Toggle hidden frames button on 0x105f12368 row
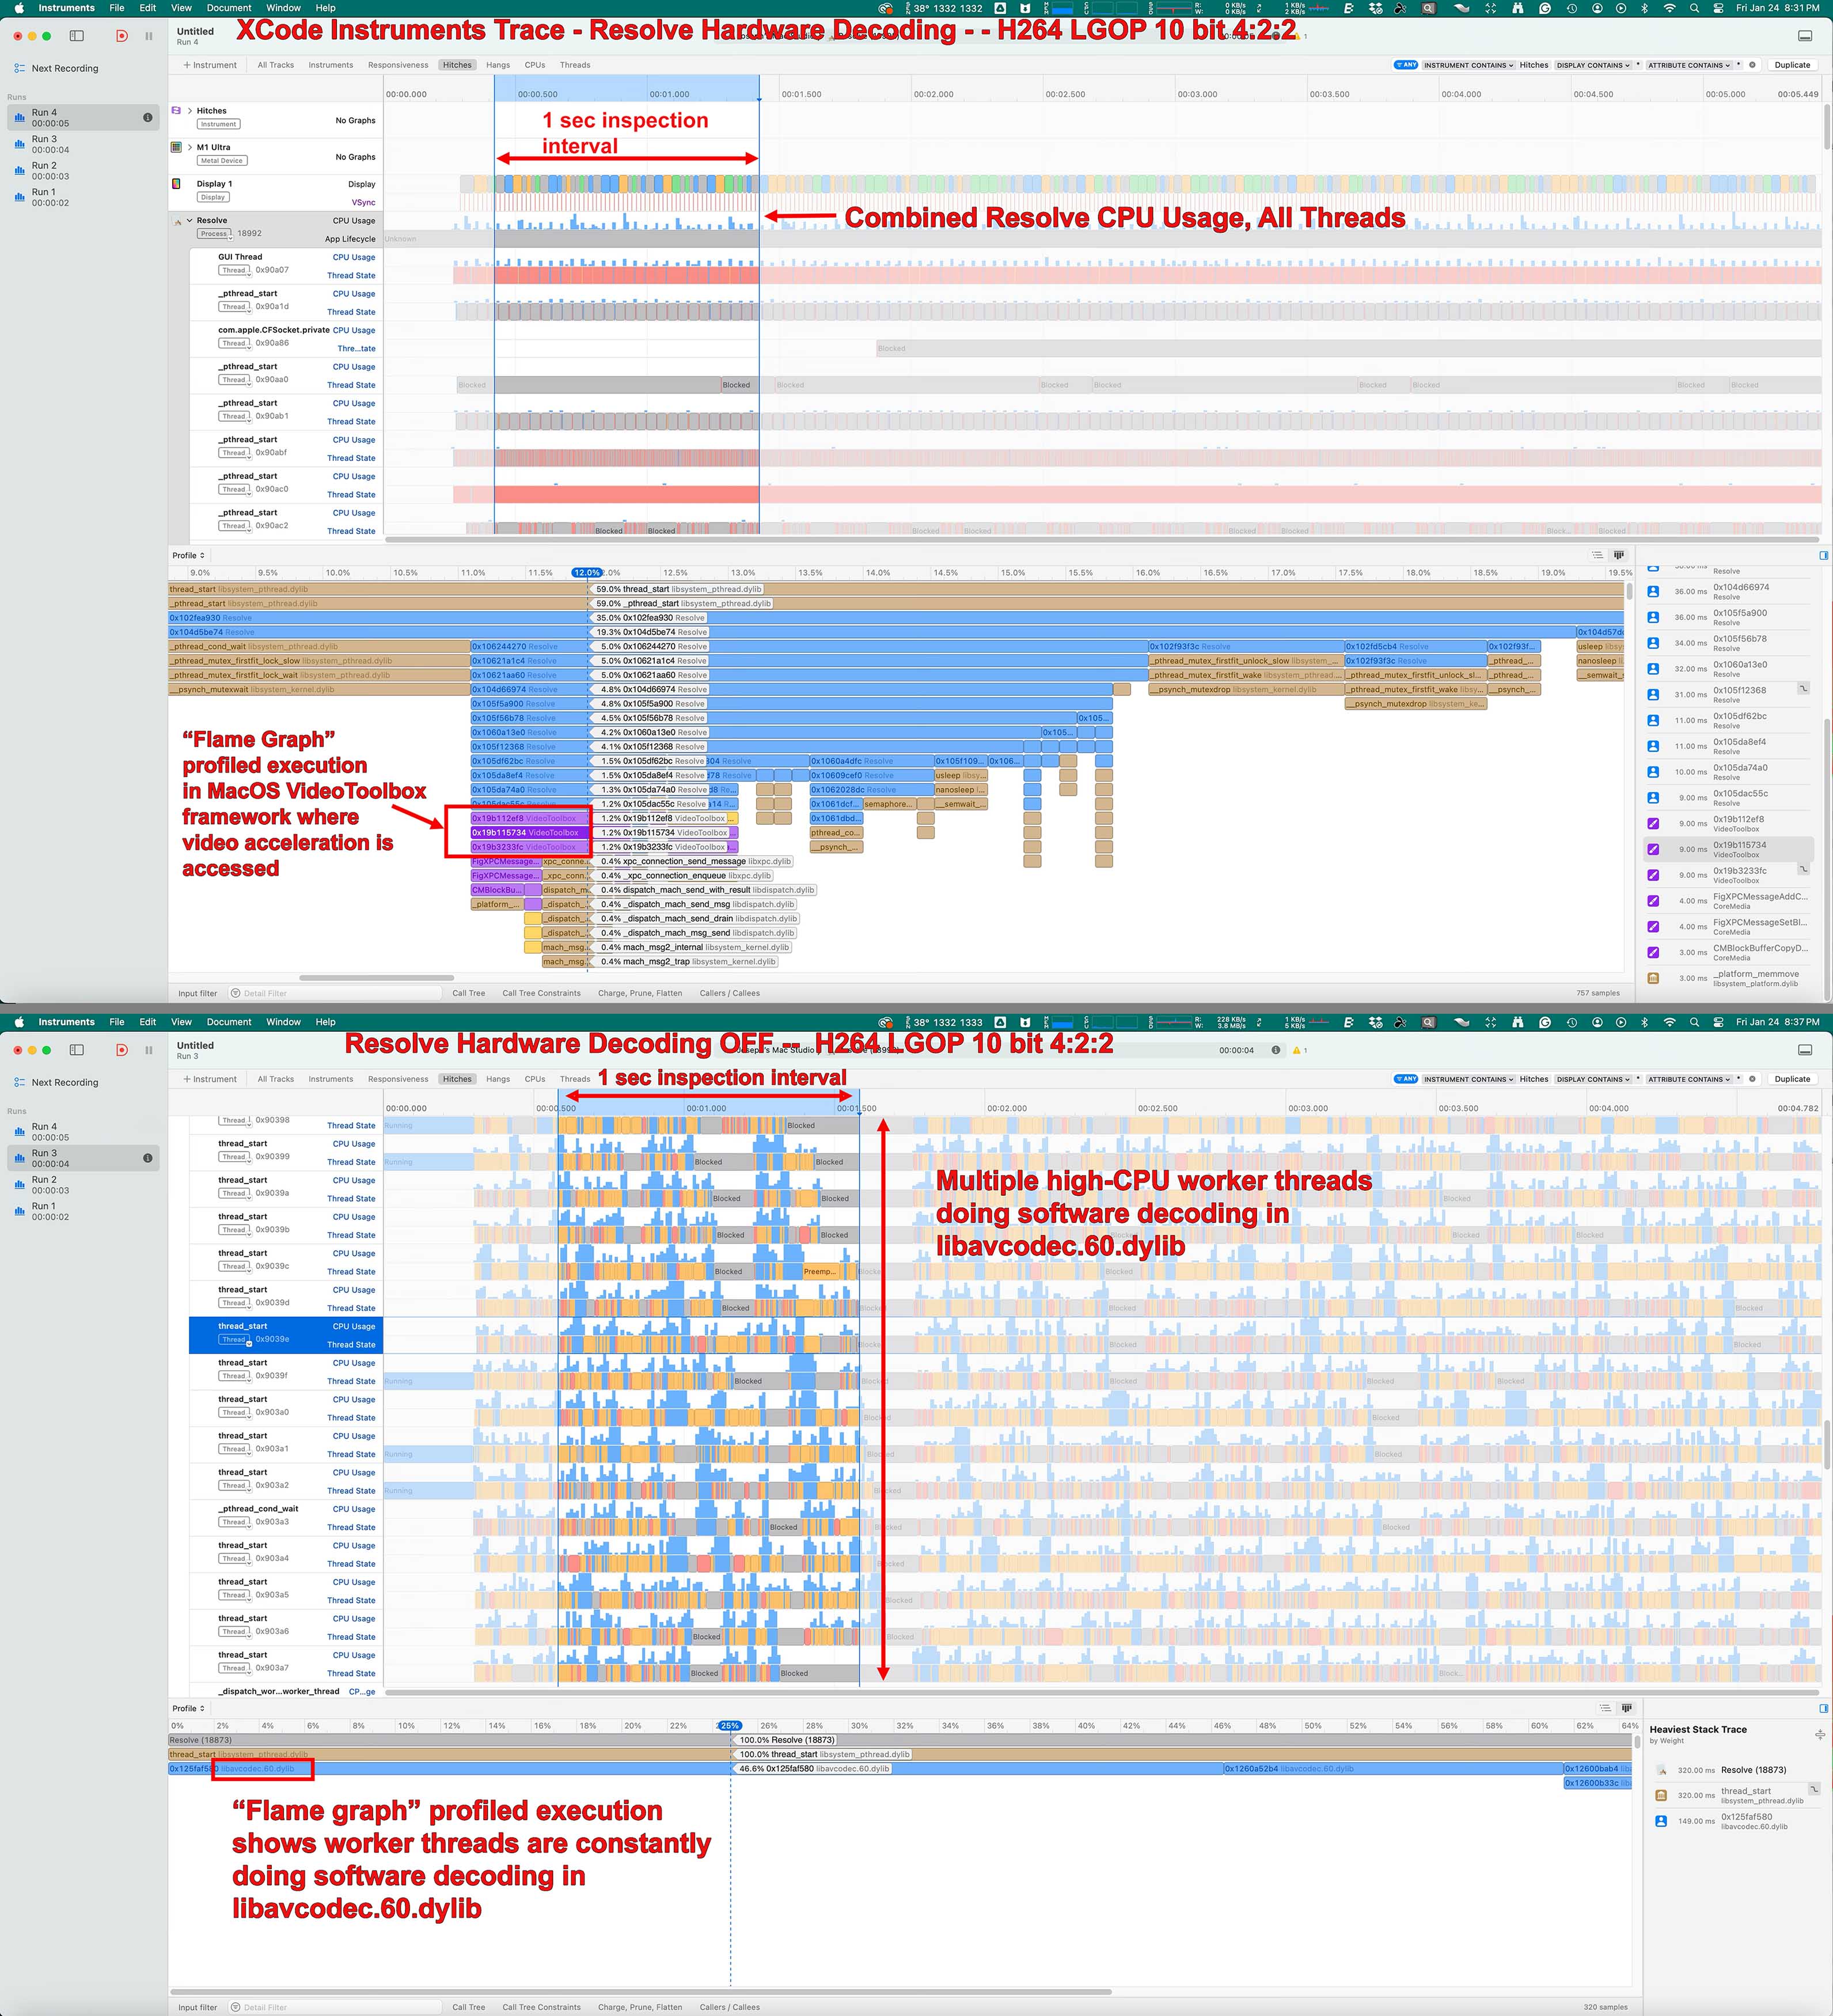The height and width of the screenshot is (2016, 1833). 1804,688
